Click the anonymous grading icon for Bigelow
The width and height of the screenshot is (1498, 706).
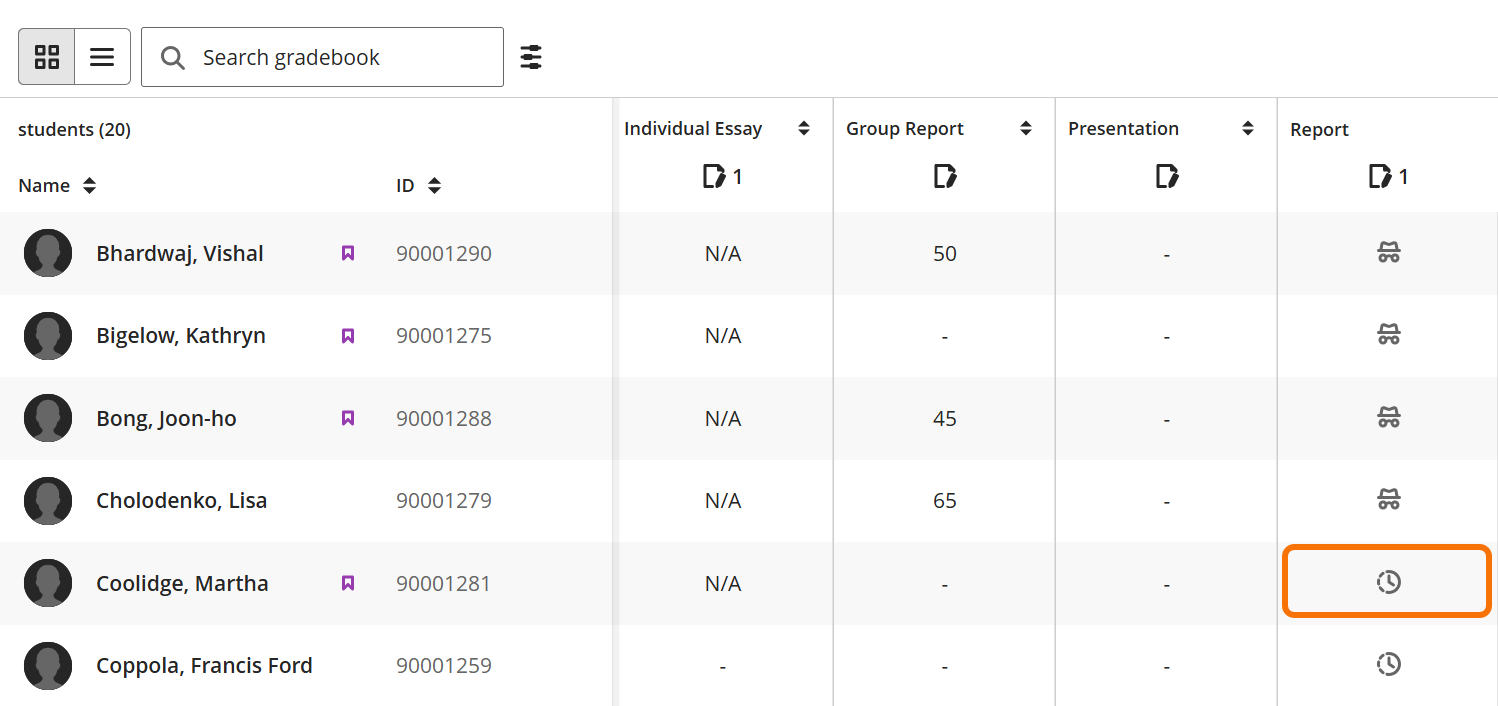pos(1388,335)
